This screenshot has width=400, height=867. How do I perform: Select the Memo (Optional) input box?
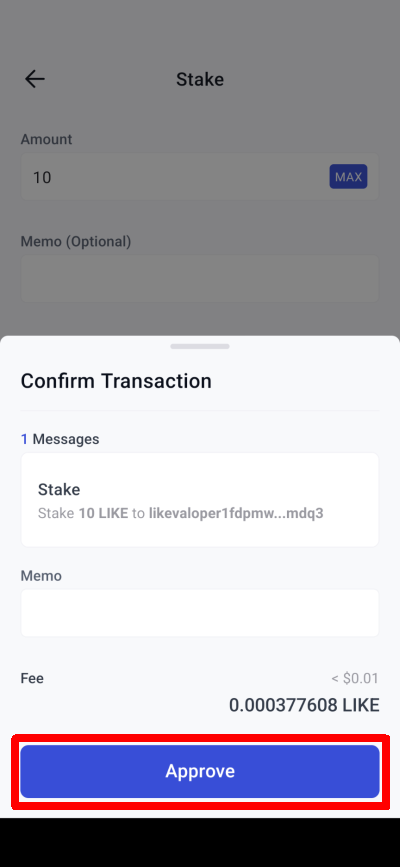pyautogui.click(x=200, y=279)
